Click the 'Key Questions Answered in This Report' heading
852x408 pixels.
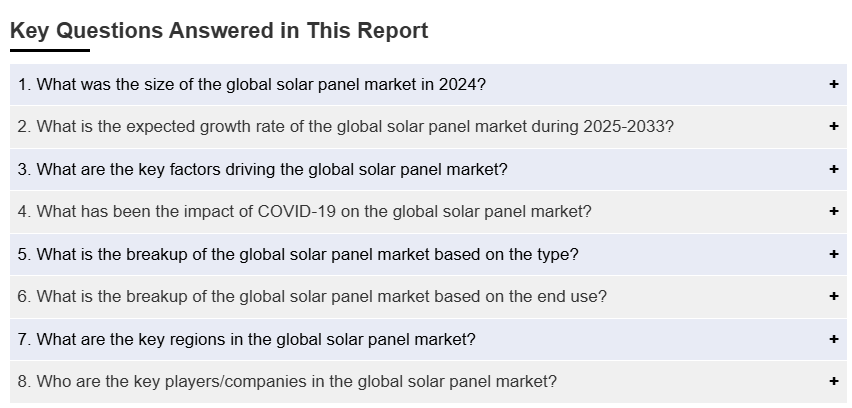(x=219, y=31)
